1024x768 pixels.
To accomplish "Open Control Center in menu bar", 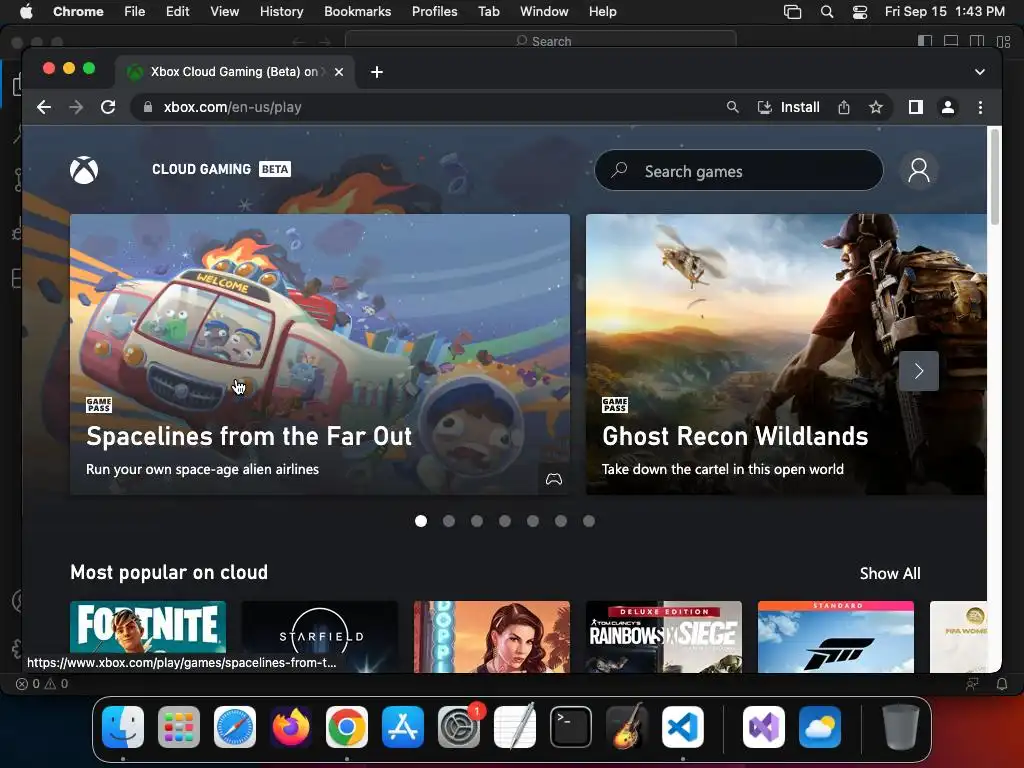I will tap(860, 12).
